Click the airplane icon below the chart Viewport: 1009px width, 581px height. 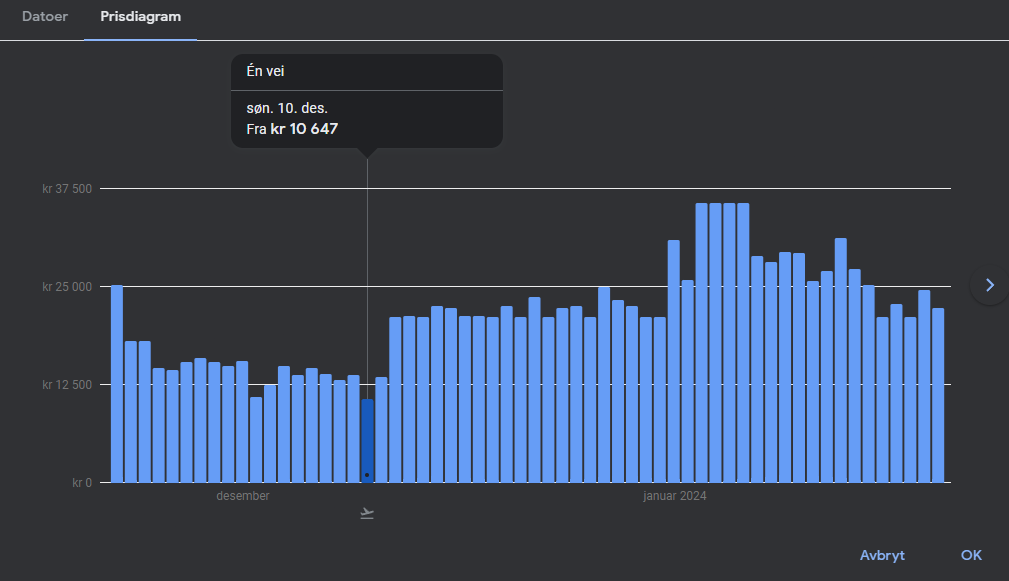(x=367, y=514)
